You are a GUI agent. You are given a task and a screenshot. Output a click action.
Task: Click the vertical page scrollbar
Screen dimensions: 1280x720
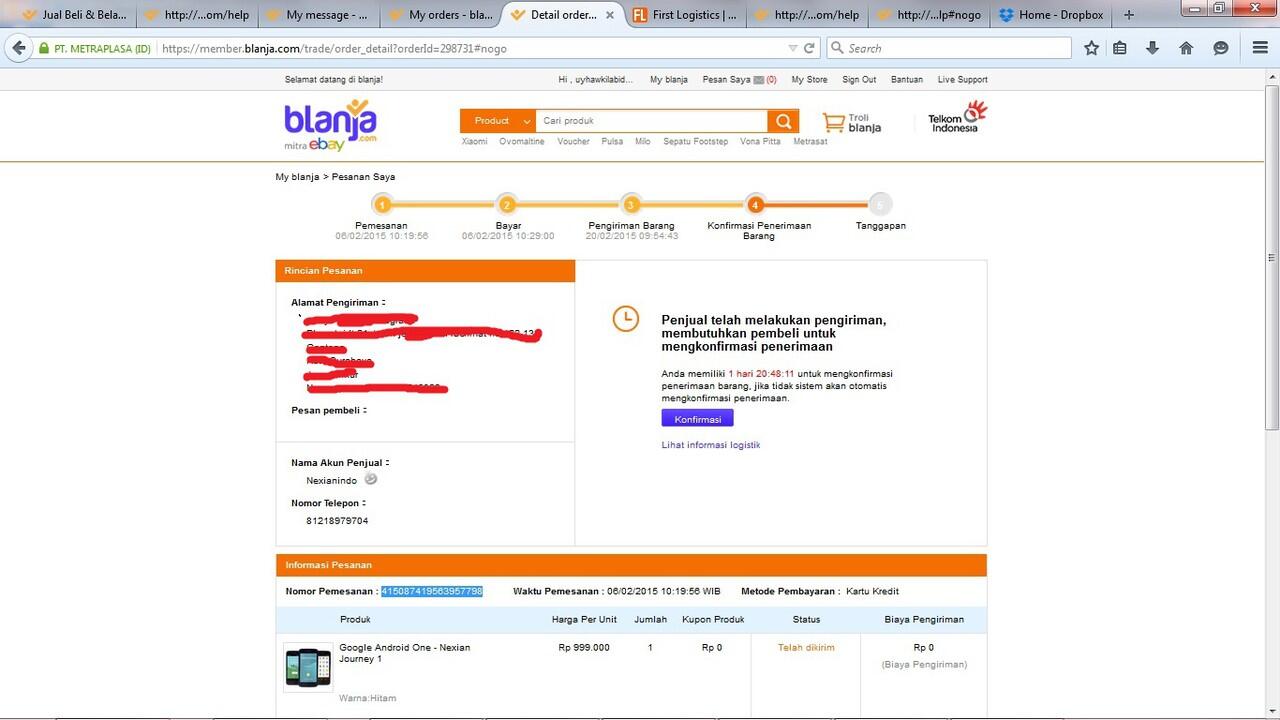tap(1272, 260)
